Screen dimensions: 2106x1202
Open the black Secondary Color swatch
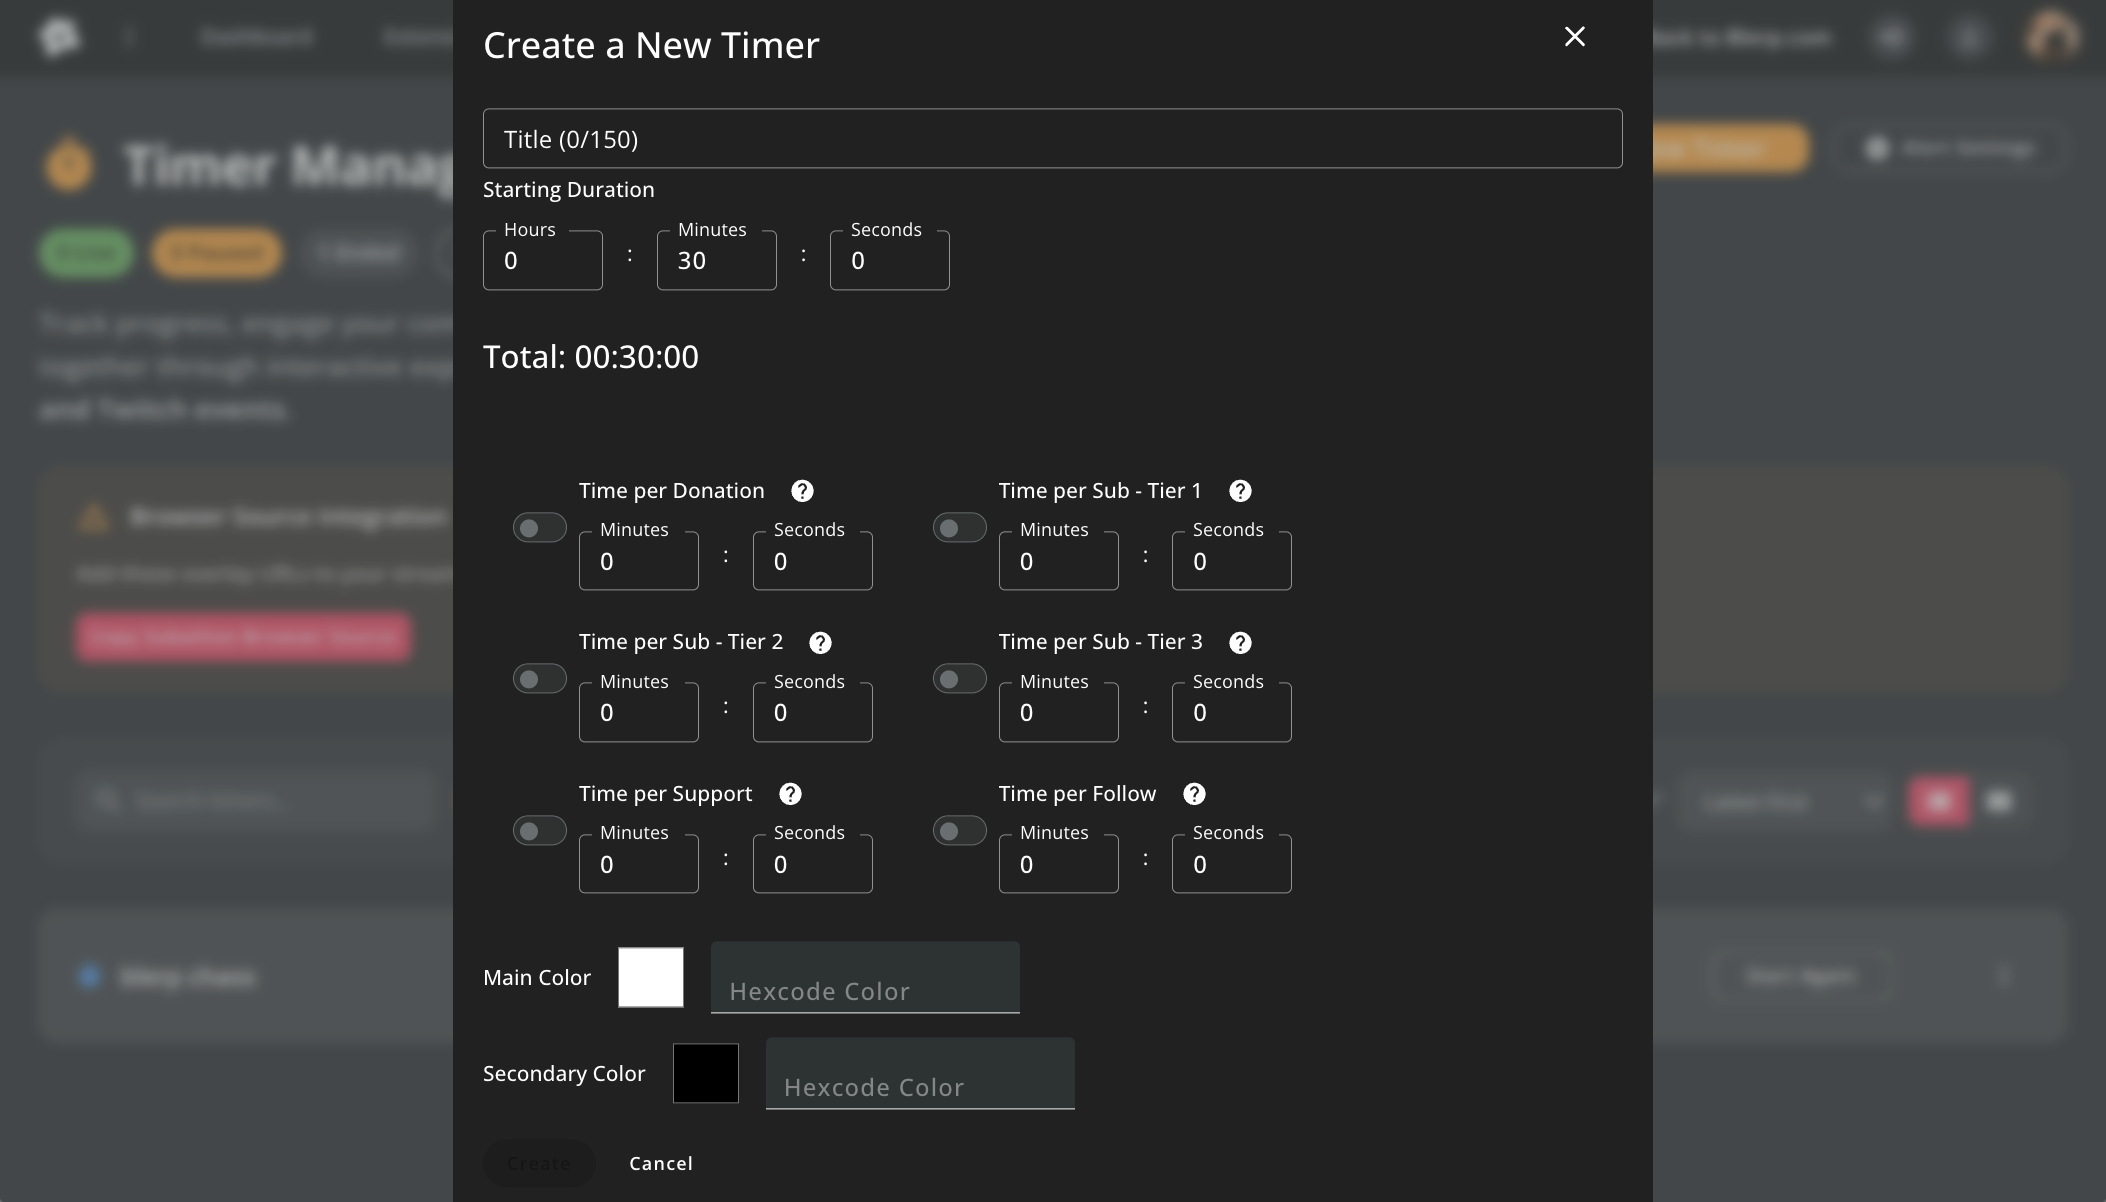706,1073
